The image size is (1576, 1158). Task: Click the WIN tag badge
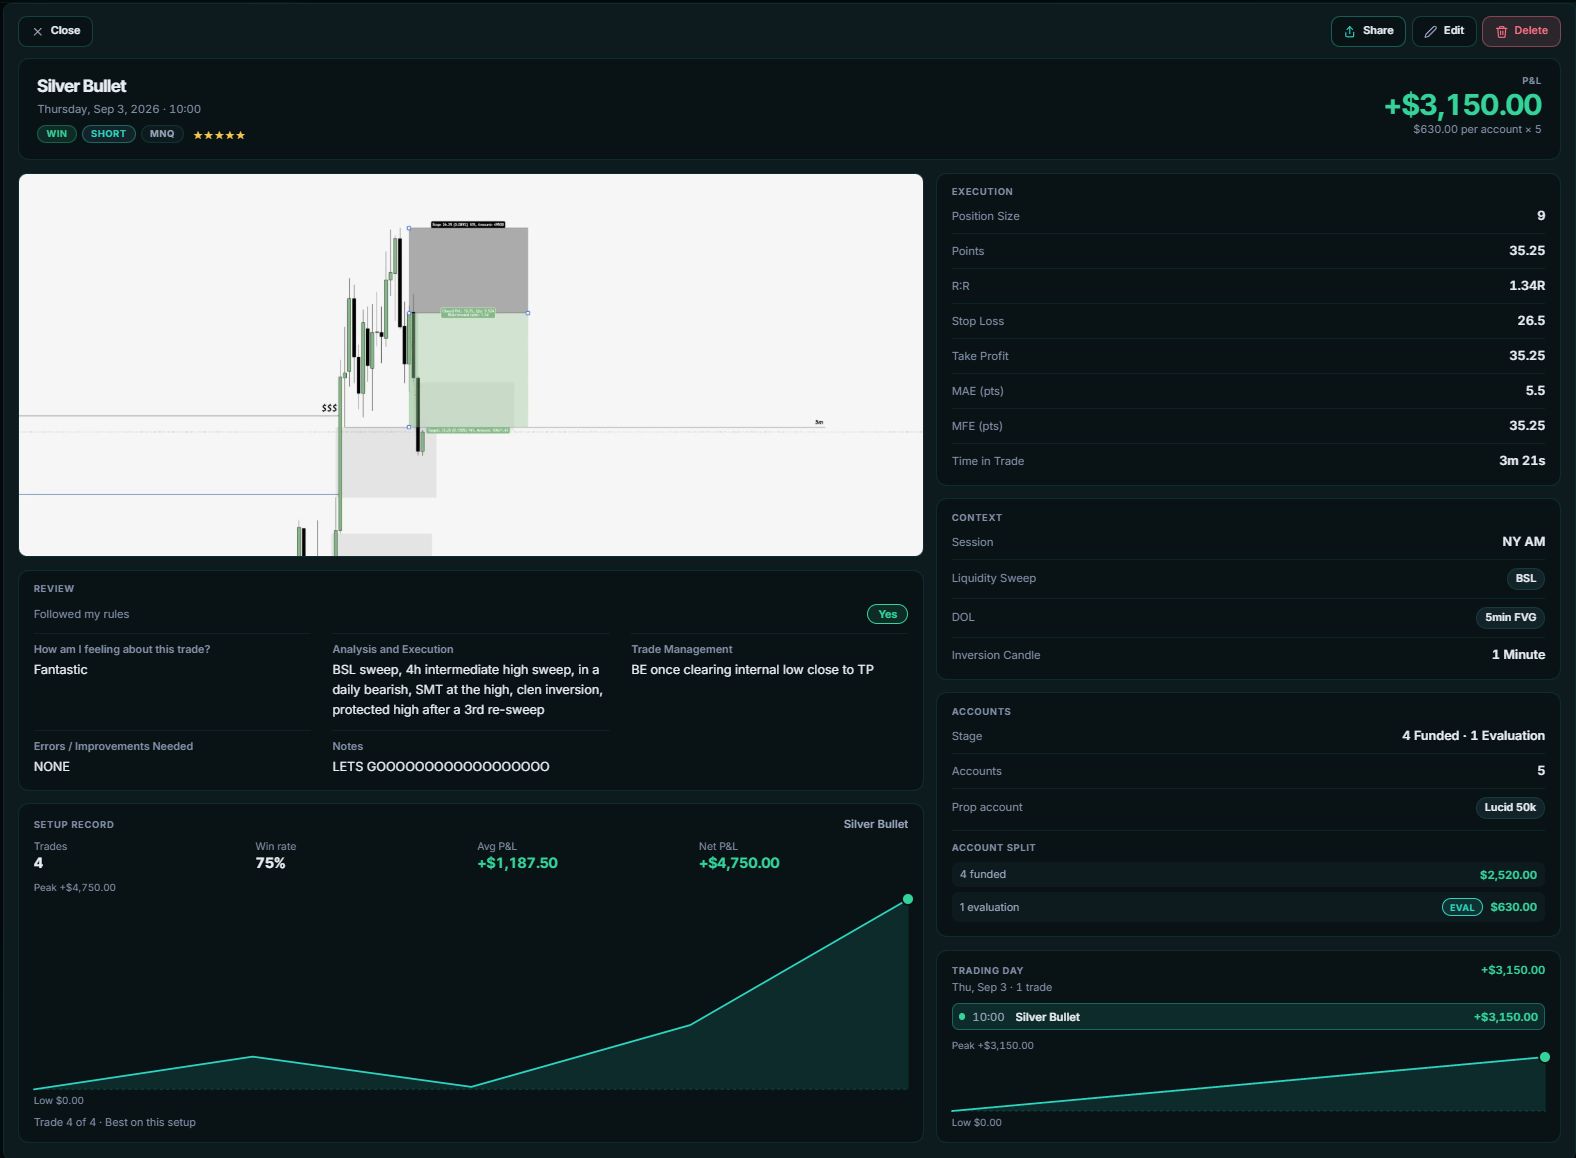[x=57, y=134]
